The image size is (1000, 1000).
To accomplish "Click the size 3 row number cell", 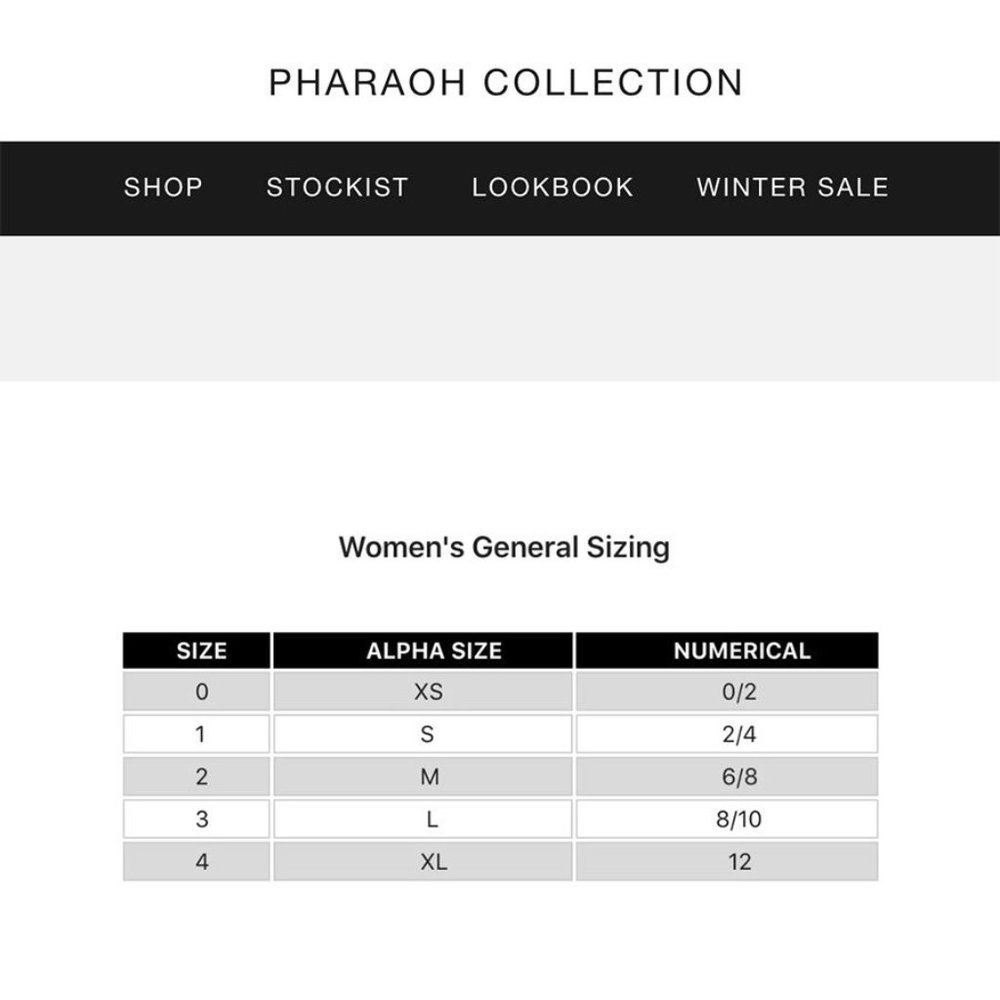I will [196, 819].
